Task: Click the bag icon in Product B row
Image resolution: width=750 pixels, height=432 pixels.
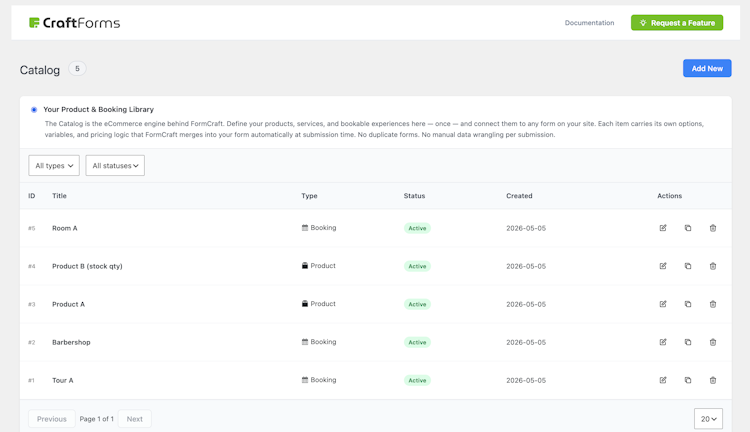Action: (305, 266)
